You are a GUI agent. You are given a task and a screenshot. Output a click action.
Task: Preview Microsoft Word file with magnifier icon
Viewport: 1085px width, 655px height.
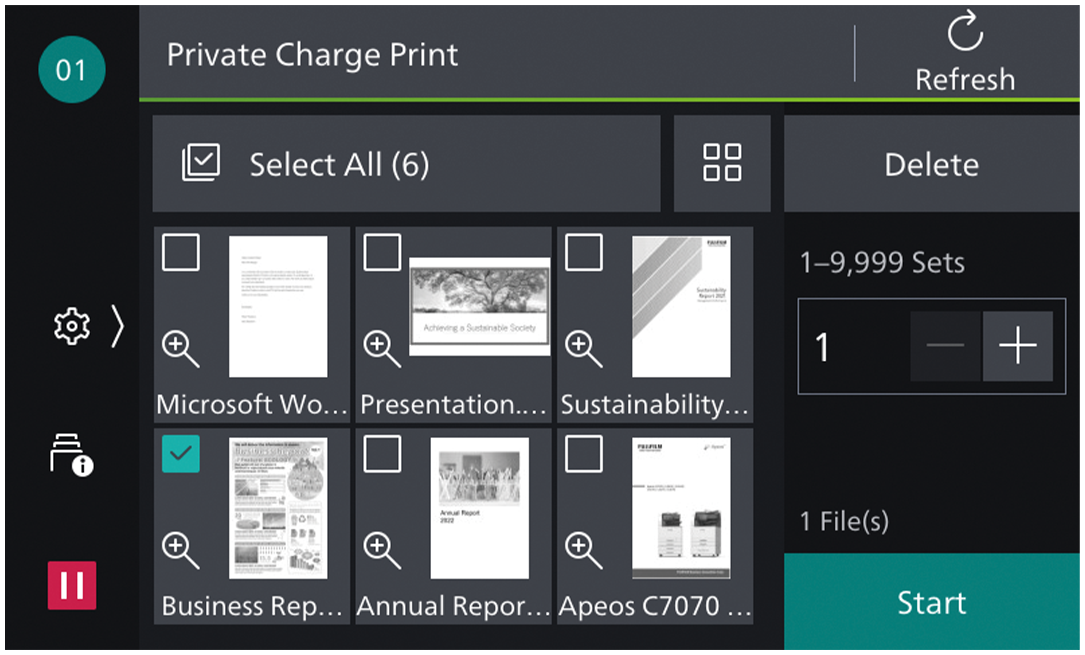coord(180,349)
